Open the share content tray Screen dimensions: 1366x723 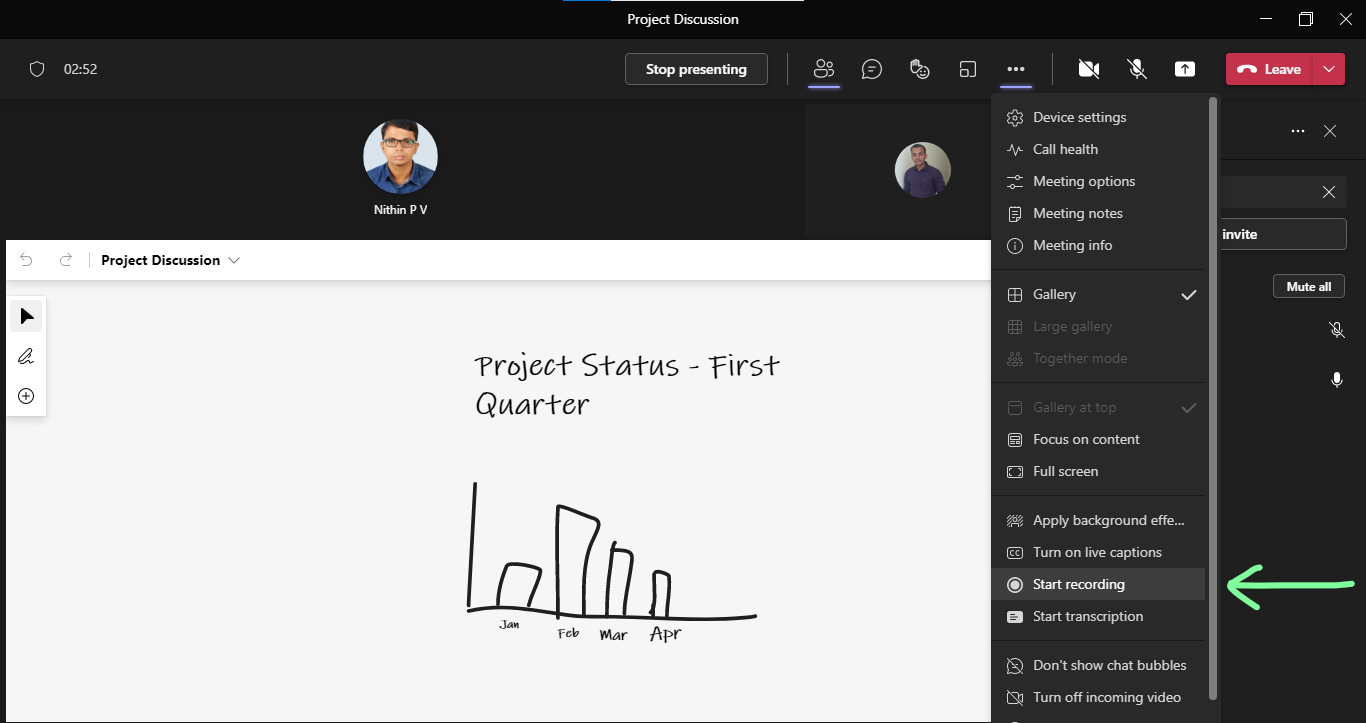[x=1184, y=69]
